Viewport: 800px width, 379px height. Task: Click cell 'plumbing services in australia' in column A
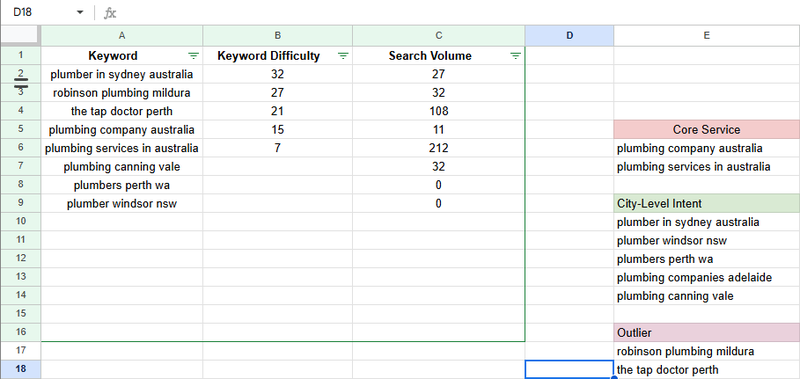pos(122,148)
